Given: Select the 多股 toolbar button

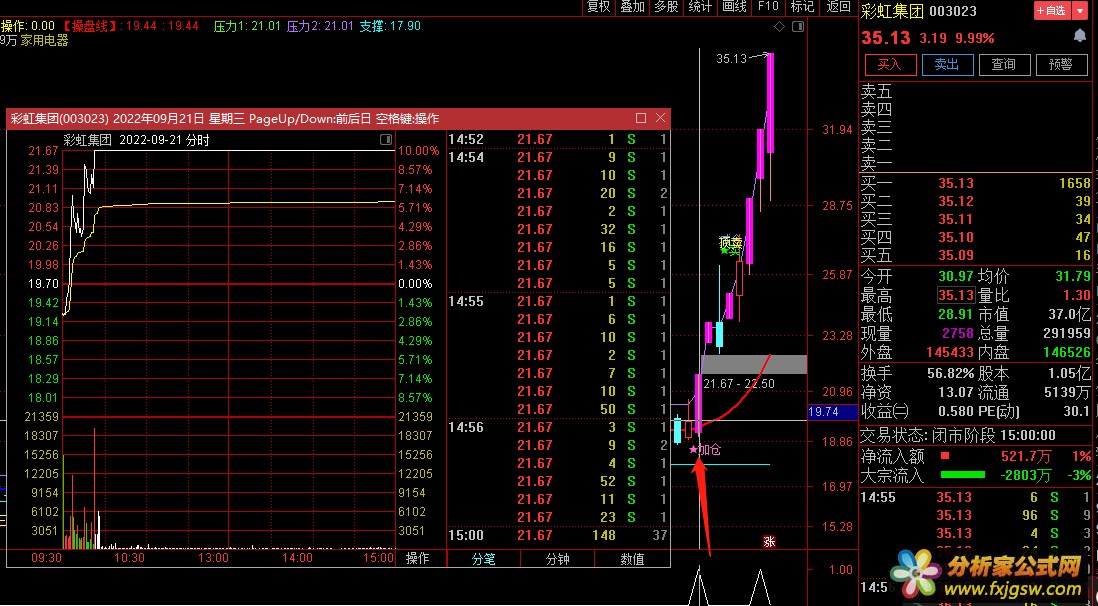Looking at the screenshot, I should pyautogui.click(x=666, y=7).
